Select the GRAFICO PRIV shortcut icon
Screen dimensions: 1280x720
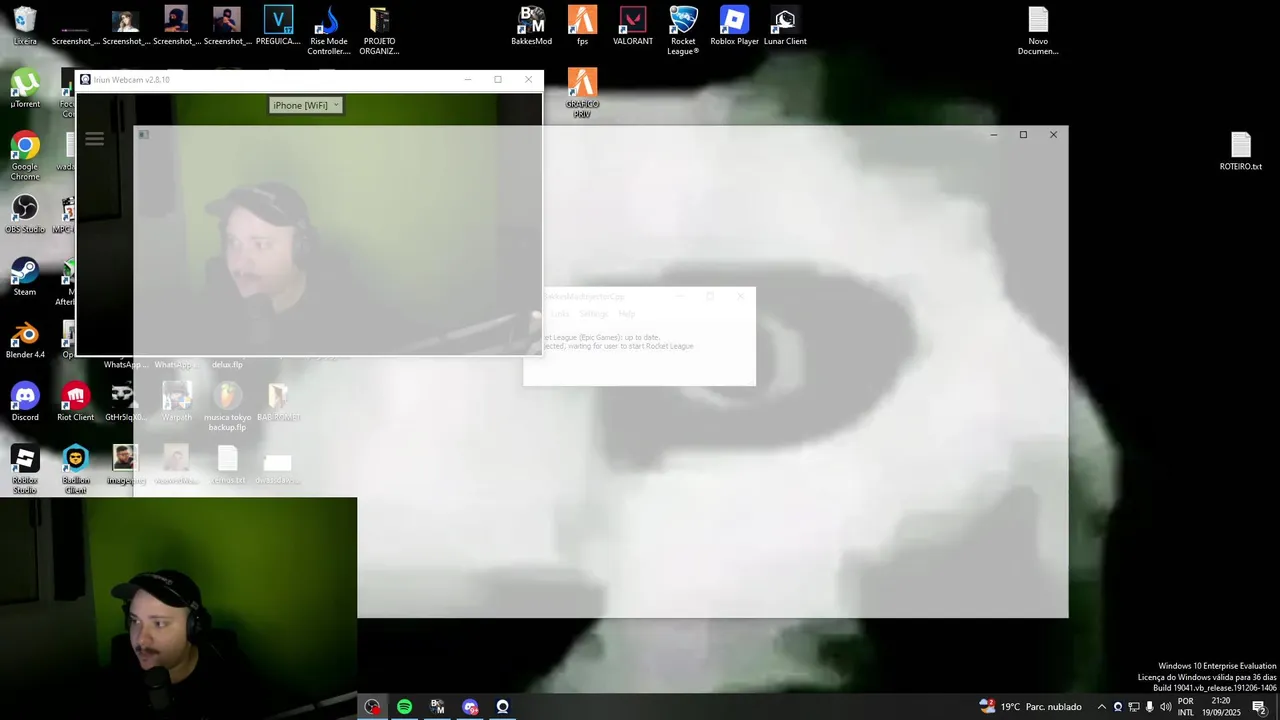click(x=582, y=93)
